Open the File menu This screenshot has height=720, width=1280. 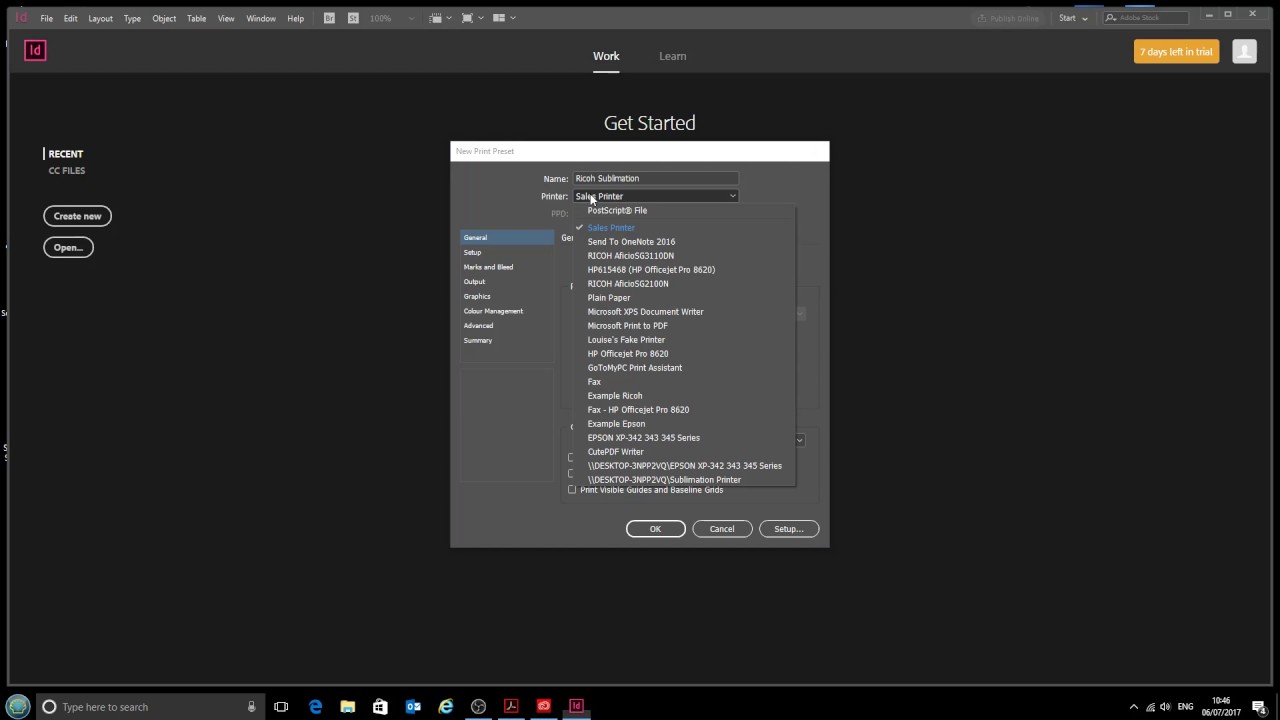[46, 18]
